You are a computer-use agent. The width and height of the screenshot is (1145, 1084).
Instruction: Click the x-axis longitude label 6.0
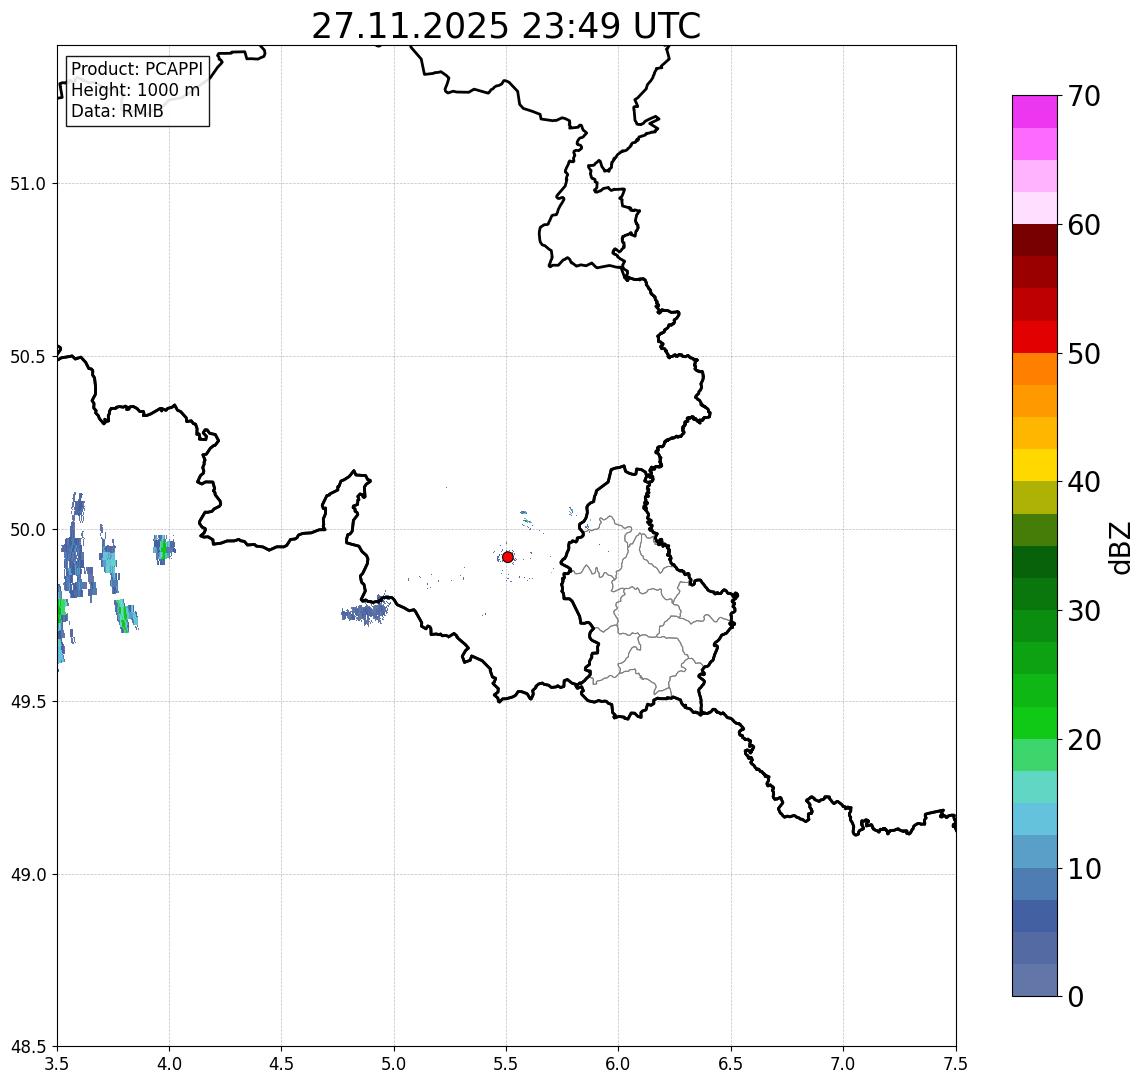619,1064
